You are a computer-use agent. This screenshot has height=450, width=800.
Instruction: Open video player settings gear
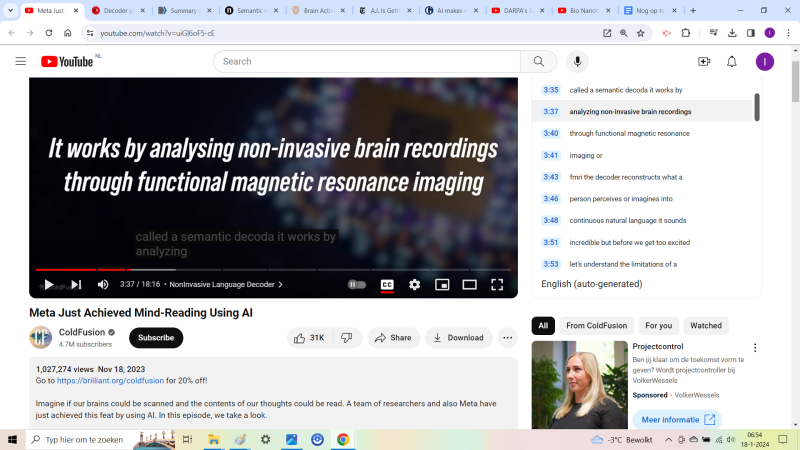point(414,284)
